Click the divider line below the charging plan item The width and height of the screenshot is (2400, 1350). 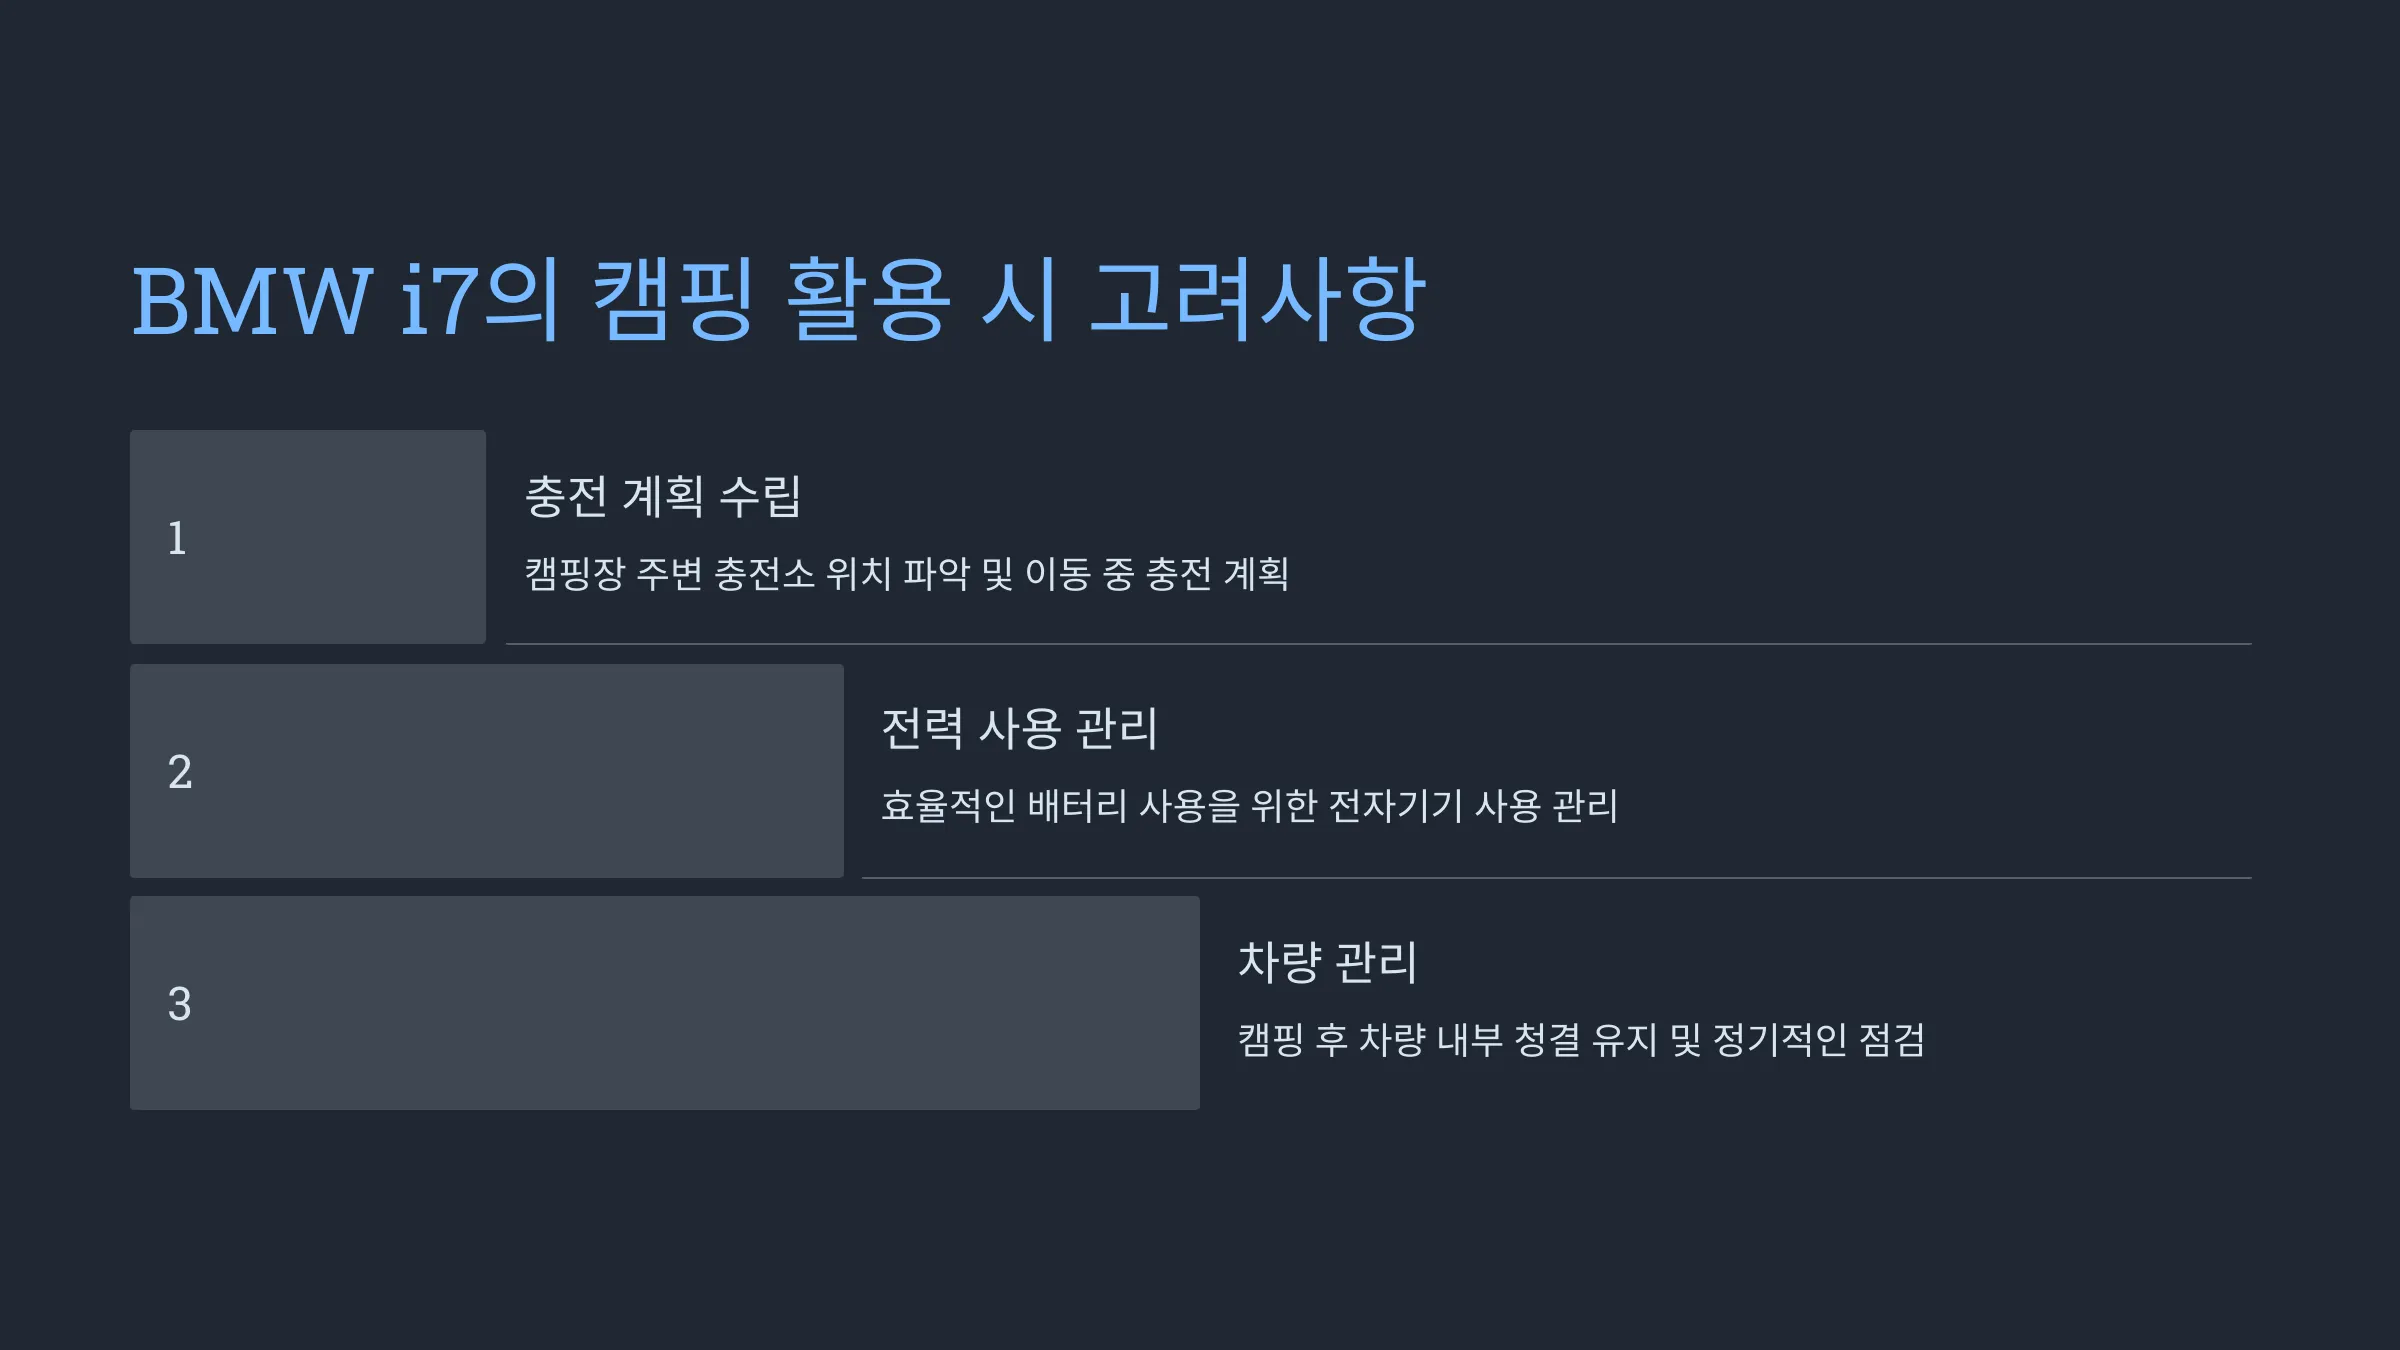tap(1379, 644)
